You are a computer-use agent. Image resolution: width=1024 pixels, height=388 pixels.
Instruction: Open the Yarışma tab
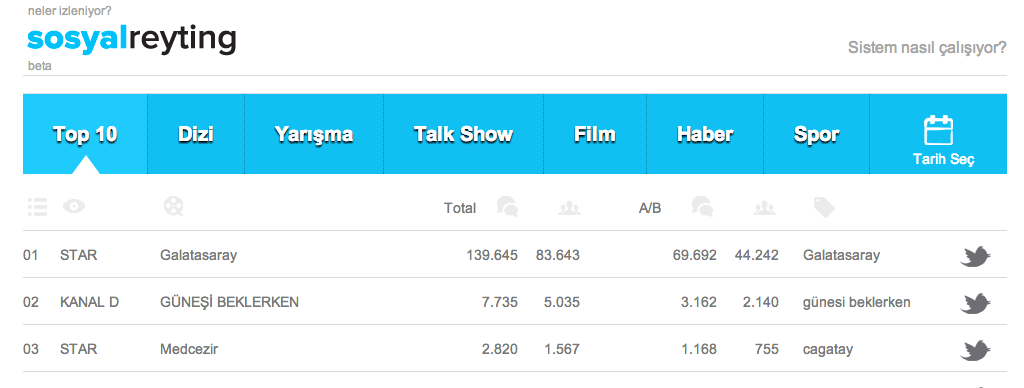coord(313,134)
